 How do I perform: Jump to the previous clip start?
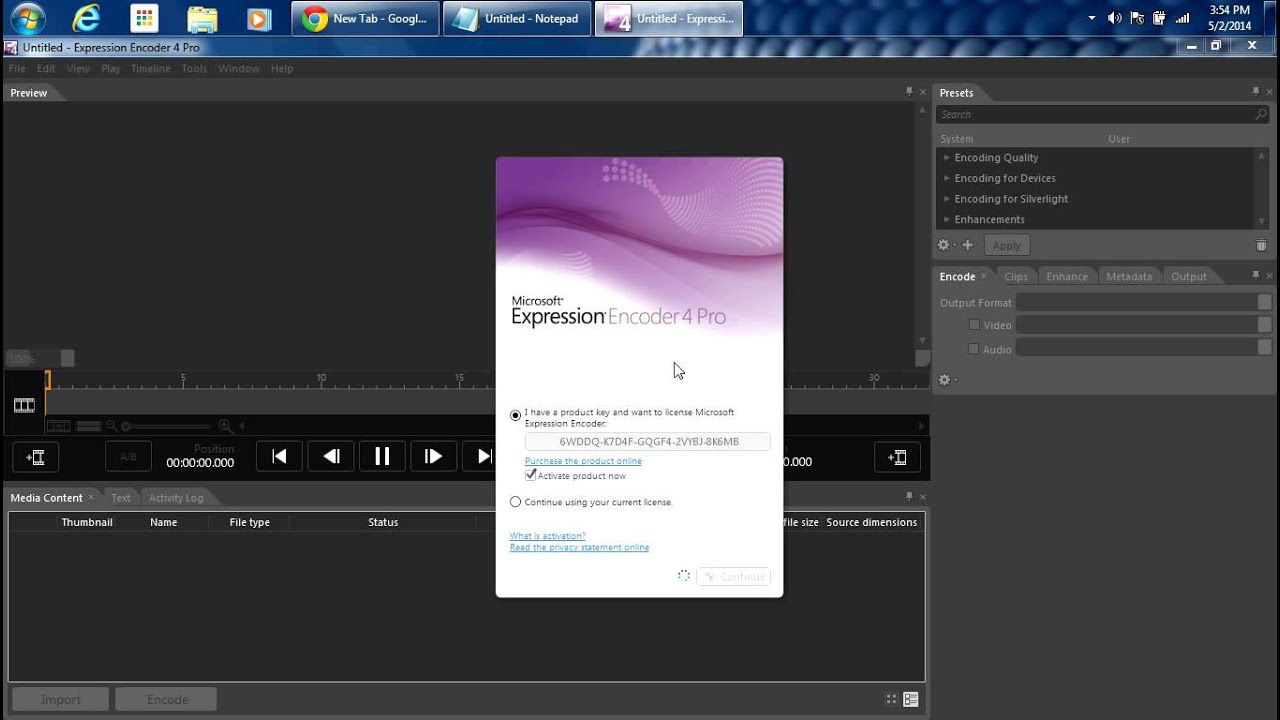pyautogui.click(x=280, y=456)
